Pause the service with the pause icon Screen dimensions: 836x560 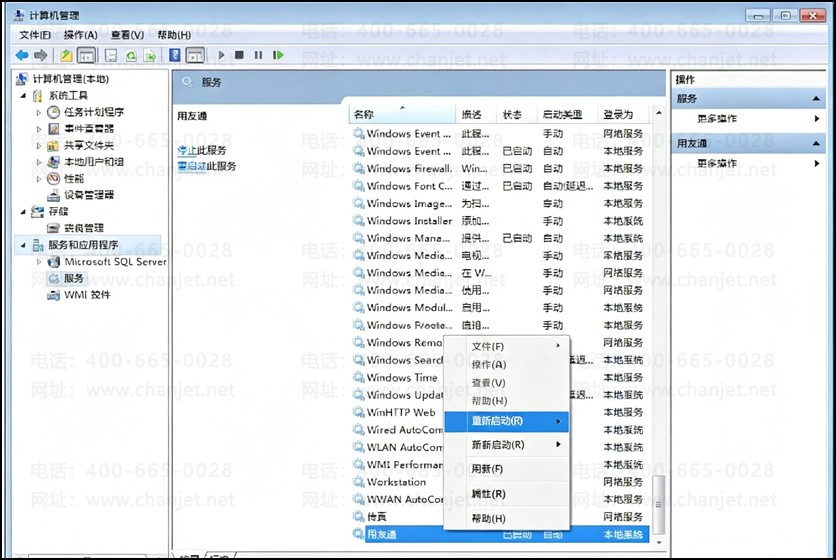(x=259, y=55)
